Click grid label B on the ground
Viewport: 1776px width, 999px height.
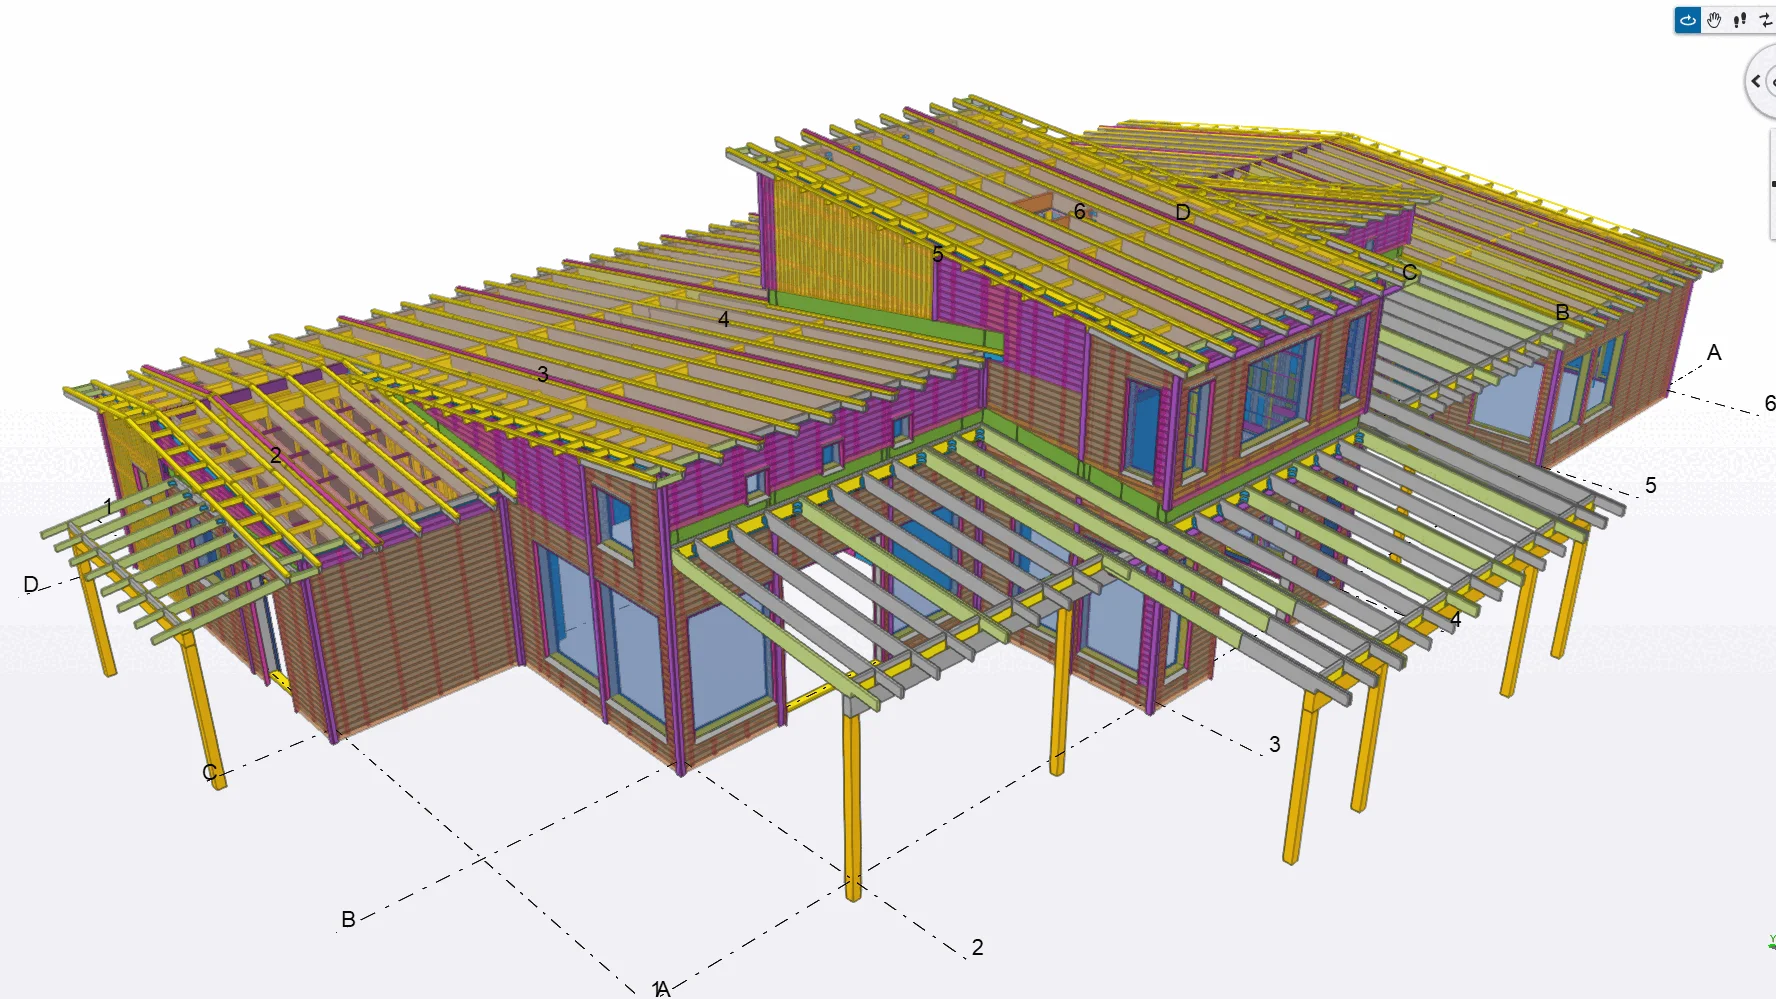point(348,919)
